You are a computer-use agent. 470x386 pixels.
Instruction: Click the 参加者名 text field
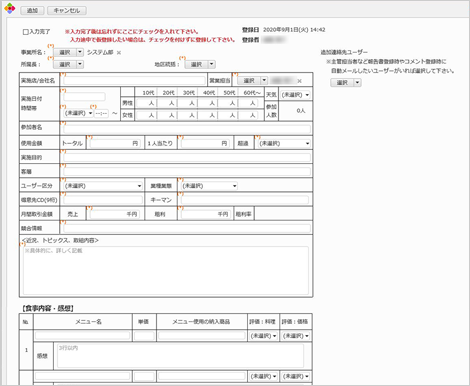[x=187, y=129]
